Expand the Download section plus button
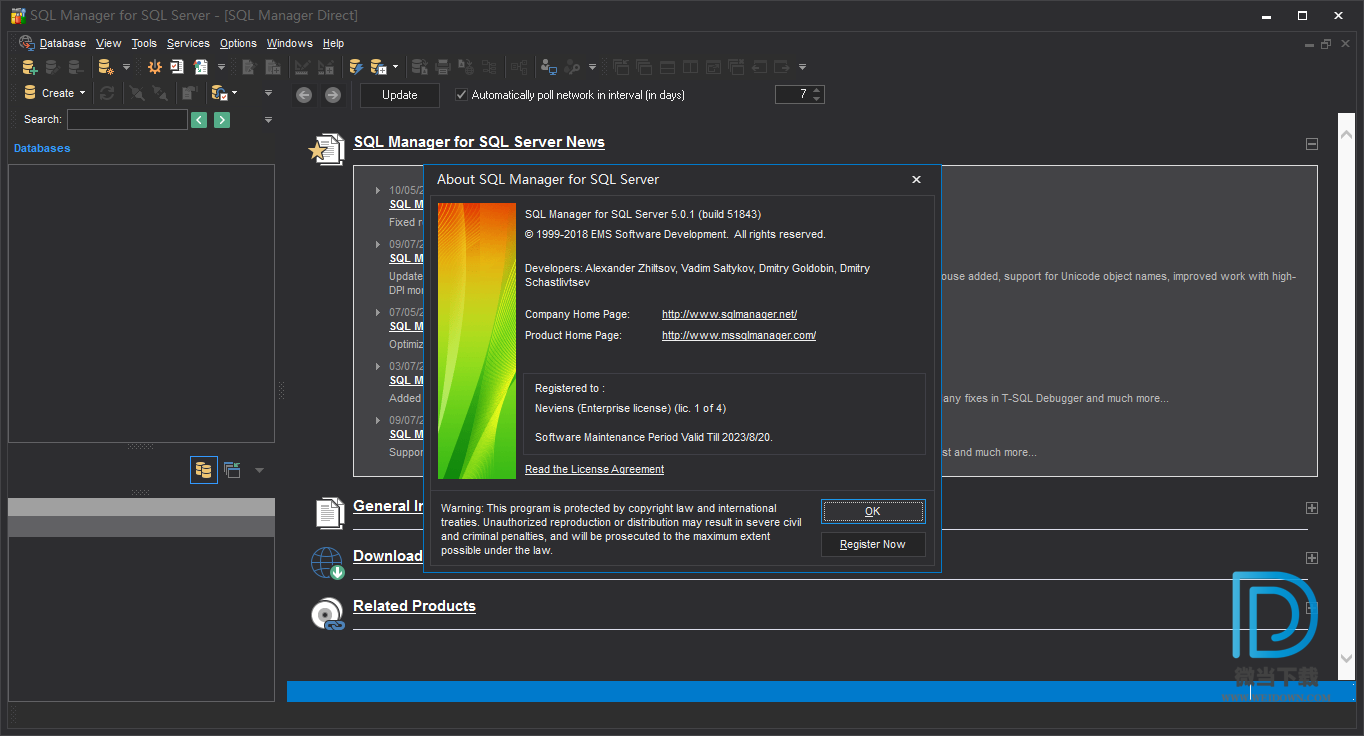The height and width of the screenshot is (736, 1364). coord(1312,558)
